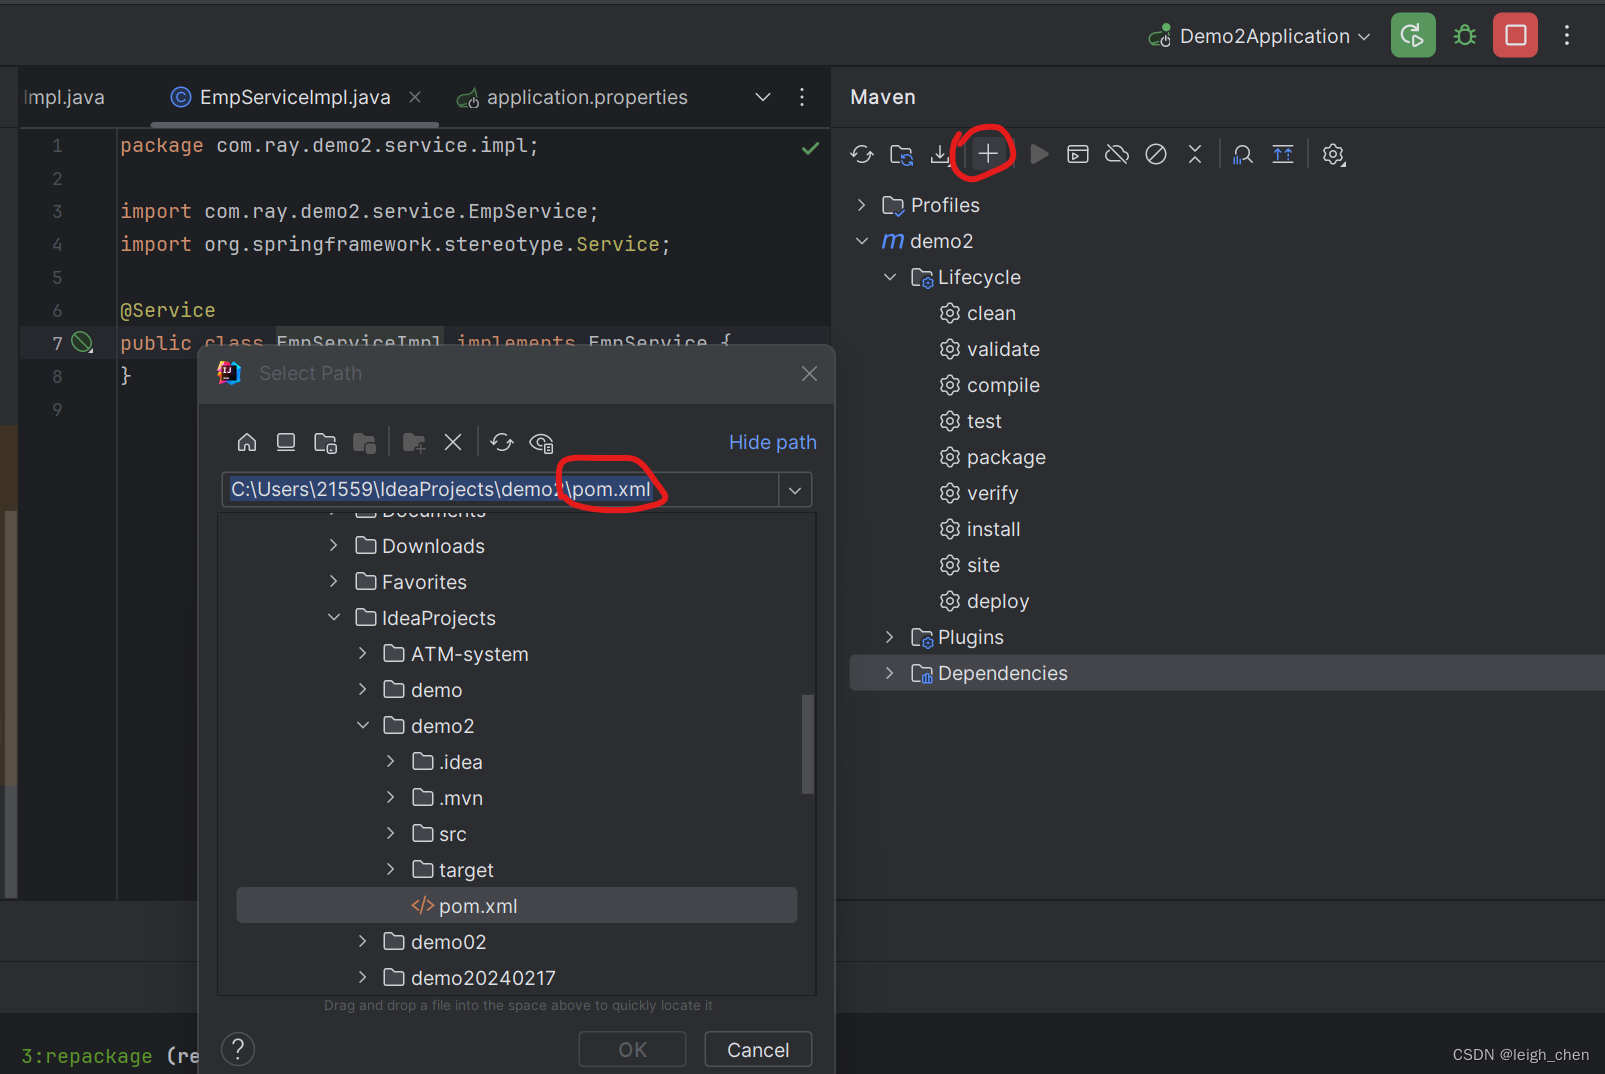Add Maven project with plus icon
Image resolution: width=1605 pixels, height=1074 pixels.
click(x=987, y=154)
